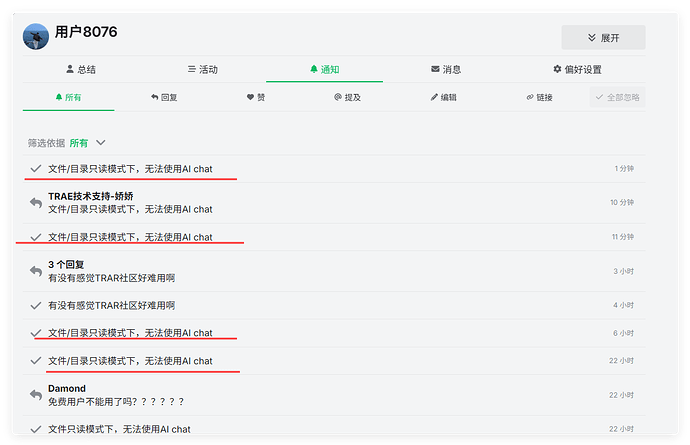Show only 回复 notifications

point(164,97)
